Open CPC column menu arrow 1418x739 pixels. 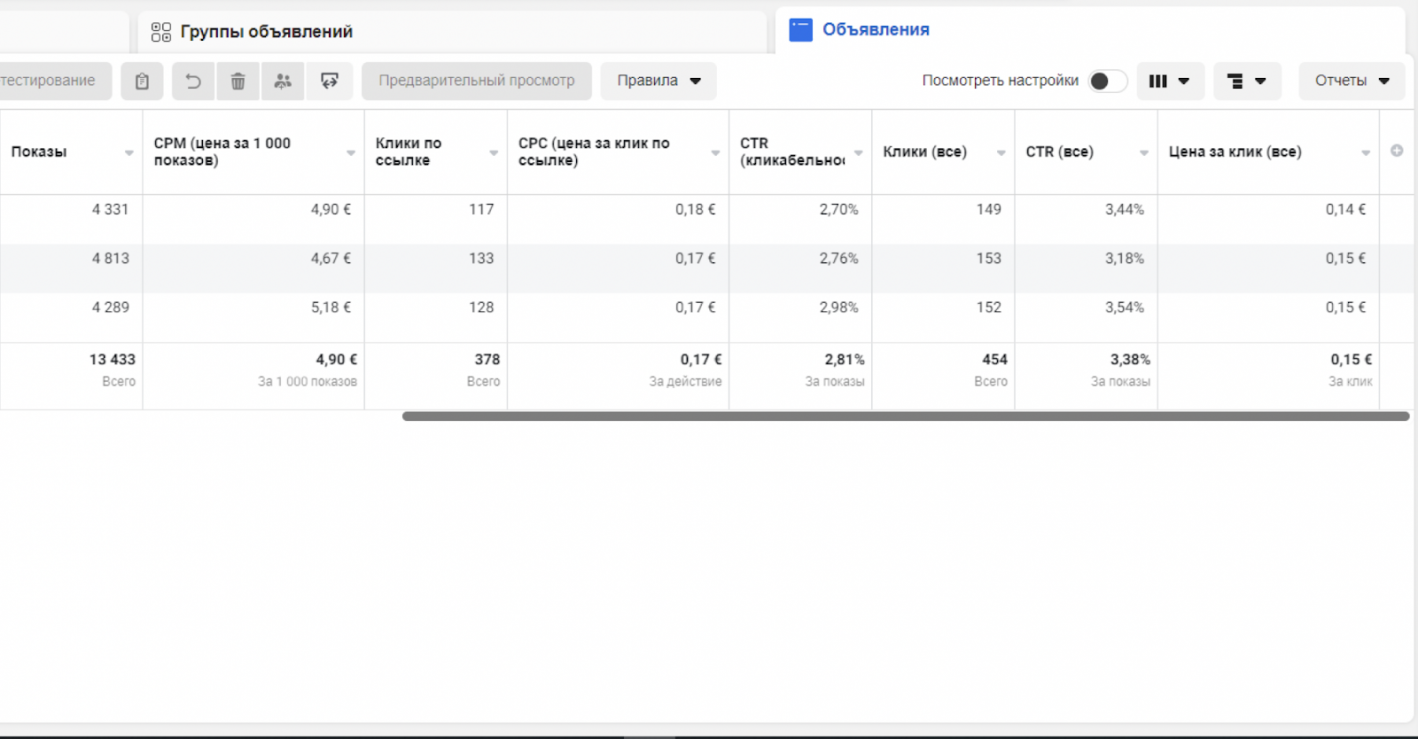click(x=716, y=153)
